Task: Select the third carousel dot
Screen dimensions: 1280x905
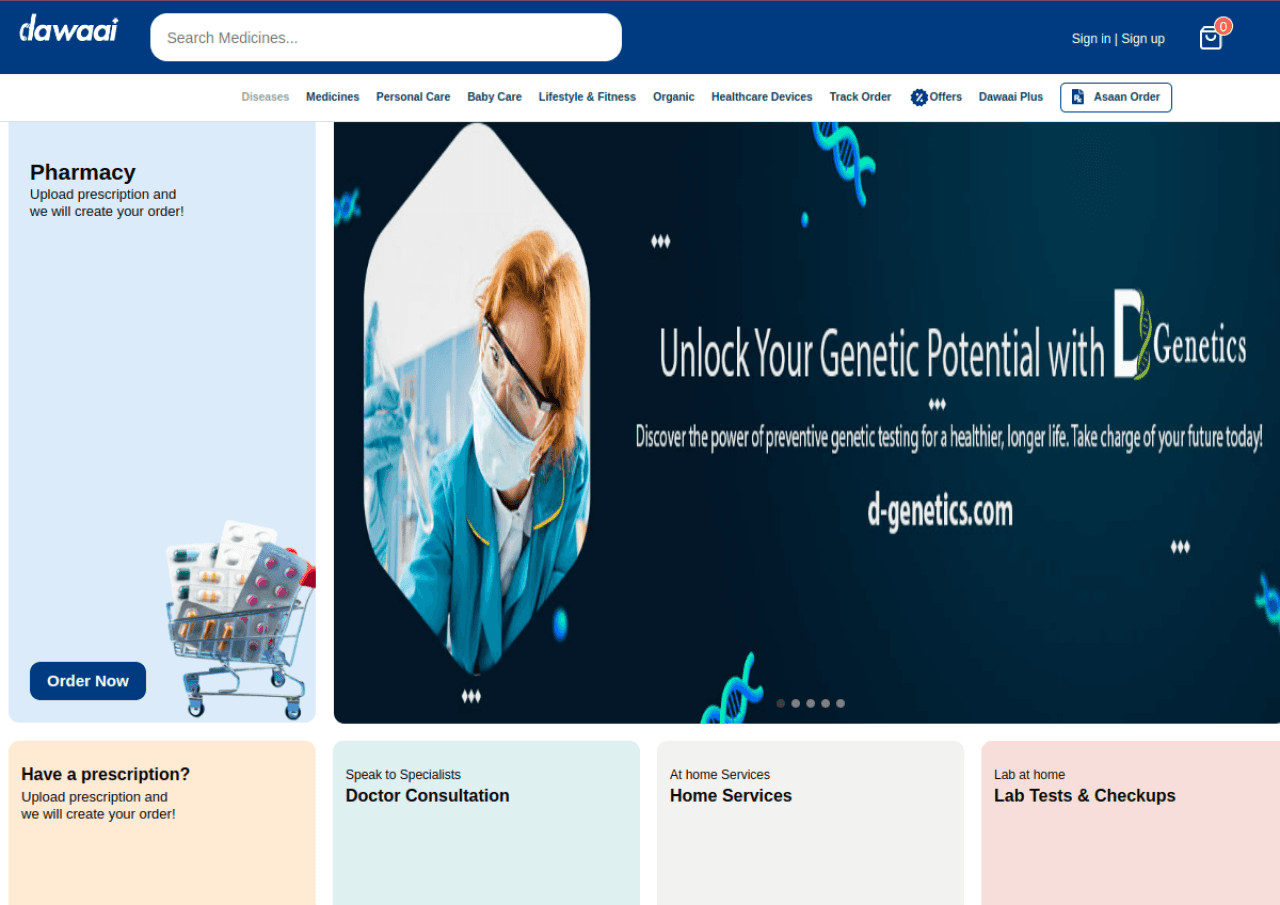Action: click(x=811, y=703)
